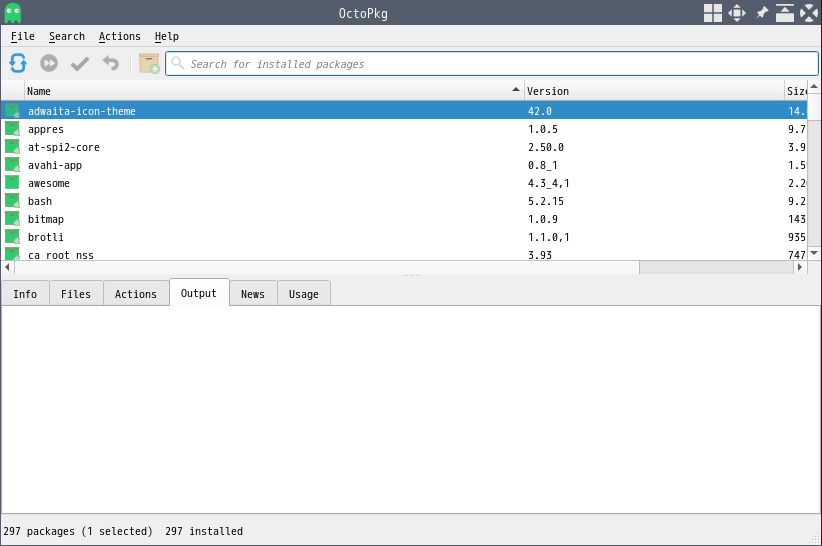Open the File menu
The height and width of the screenshot is (546, 822).
click(23, 36)
